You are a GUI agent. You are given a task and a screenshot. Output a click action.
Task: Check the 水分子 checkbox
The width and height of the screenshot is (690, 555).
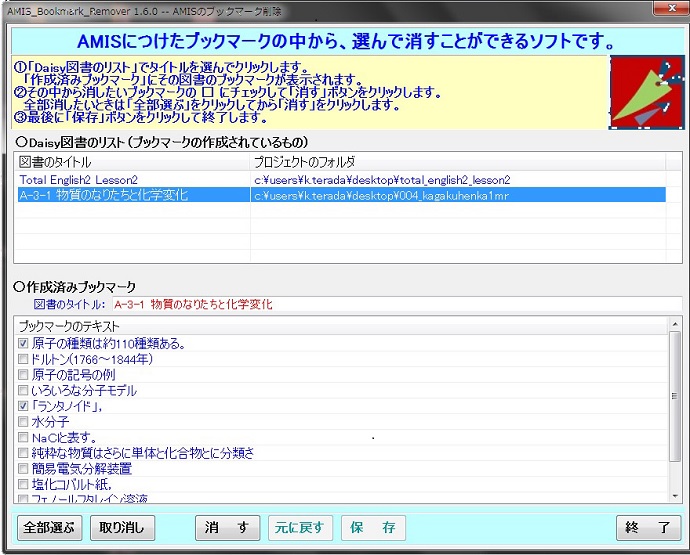(23, 422)
